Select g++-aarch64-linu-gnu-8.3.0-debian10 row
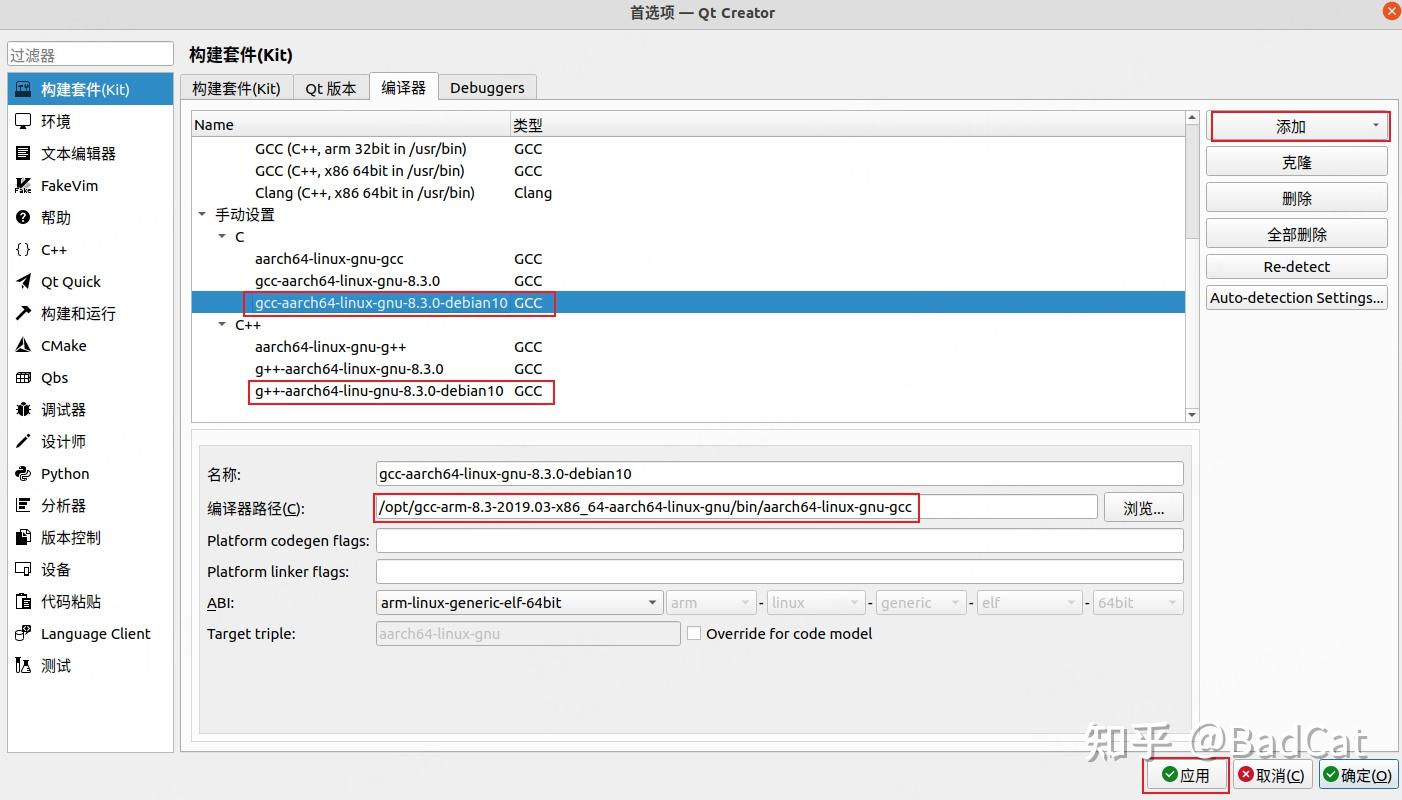Screen dimensions: 1402x800 coord(688,391)
